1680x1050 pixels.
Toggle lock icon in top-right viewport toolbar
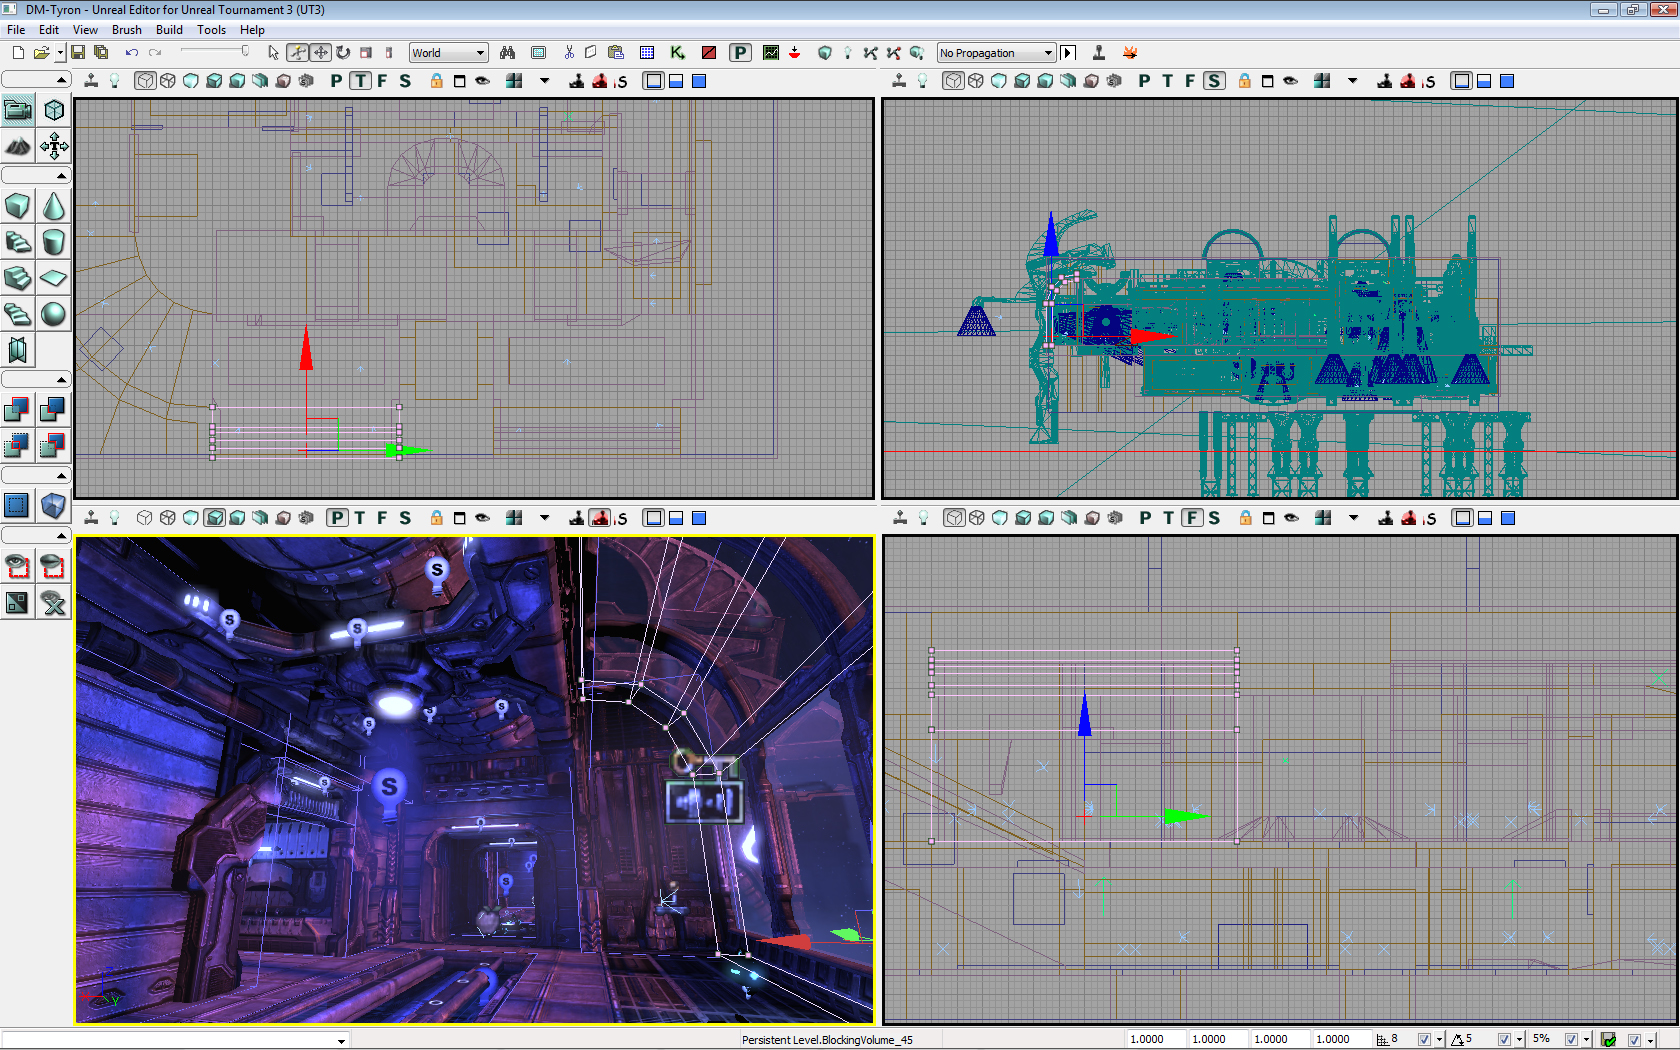click(x=1245, y=81)
